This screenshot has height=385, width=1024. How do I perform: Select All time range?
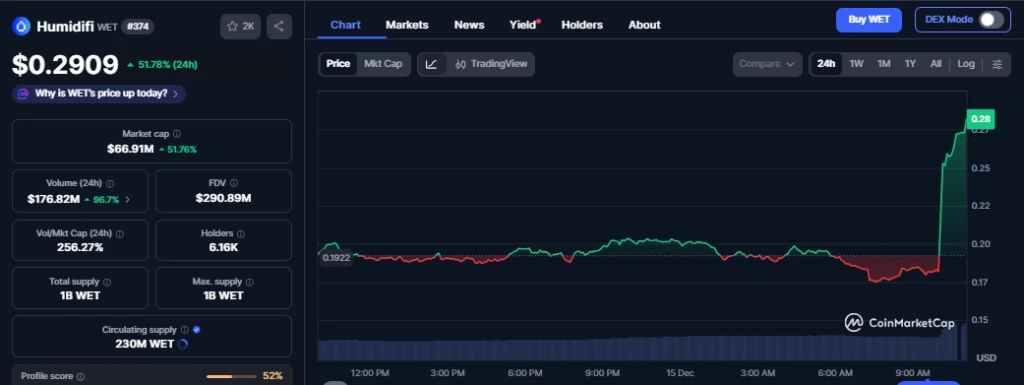pos(936,64)
